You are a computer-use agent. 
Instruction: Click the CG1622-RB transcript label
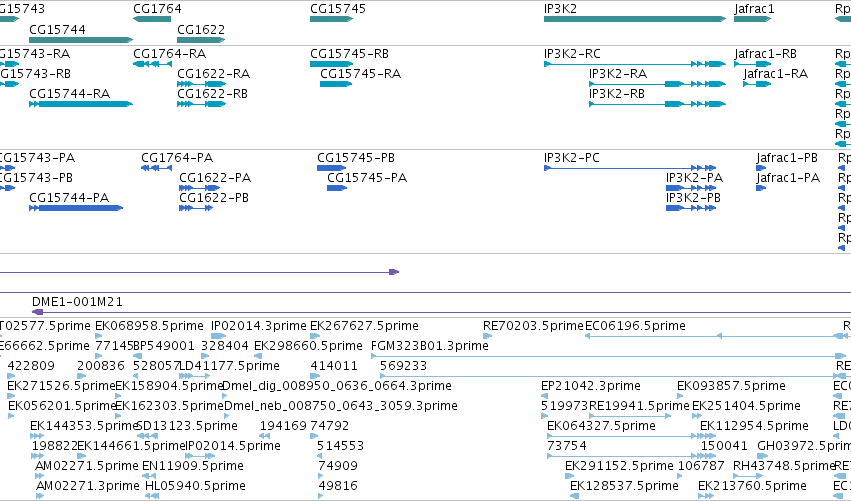(212, 93)
